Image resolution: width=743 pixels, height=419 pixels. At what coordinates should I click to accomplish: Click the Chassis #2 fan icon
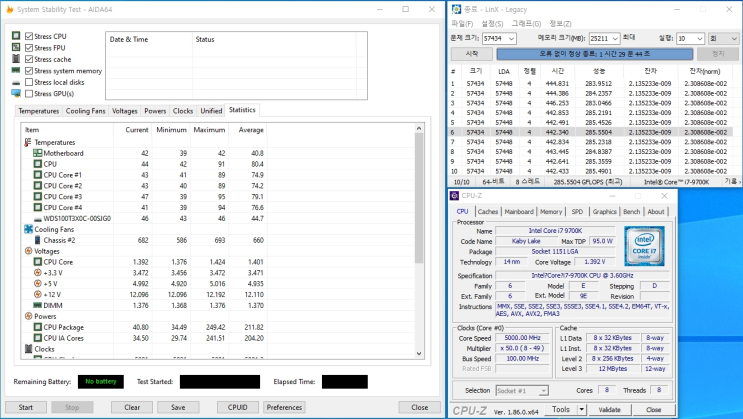point(37,240)
